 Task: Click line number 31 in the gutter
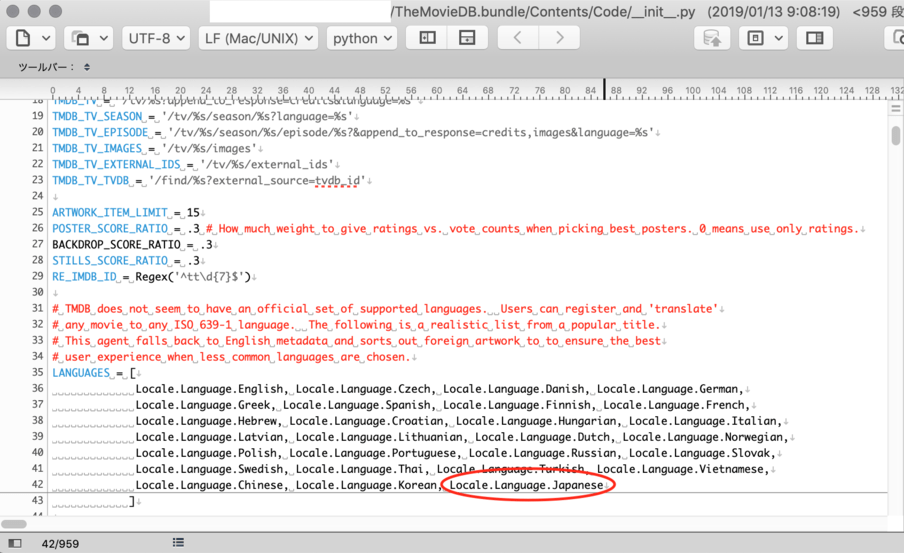[37, 309]
